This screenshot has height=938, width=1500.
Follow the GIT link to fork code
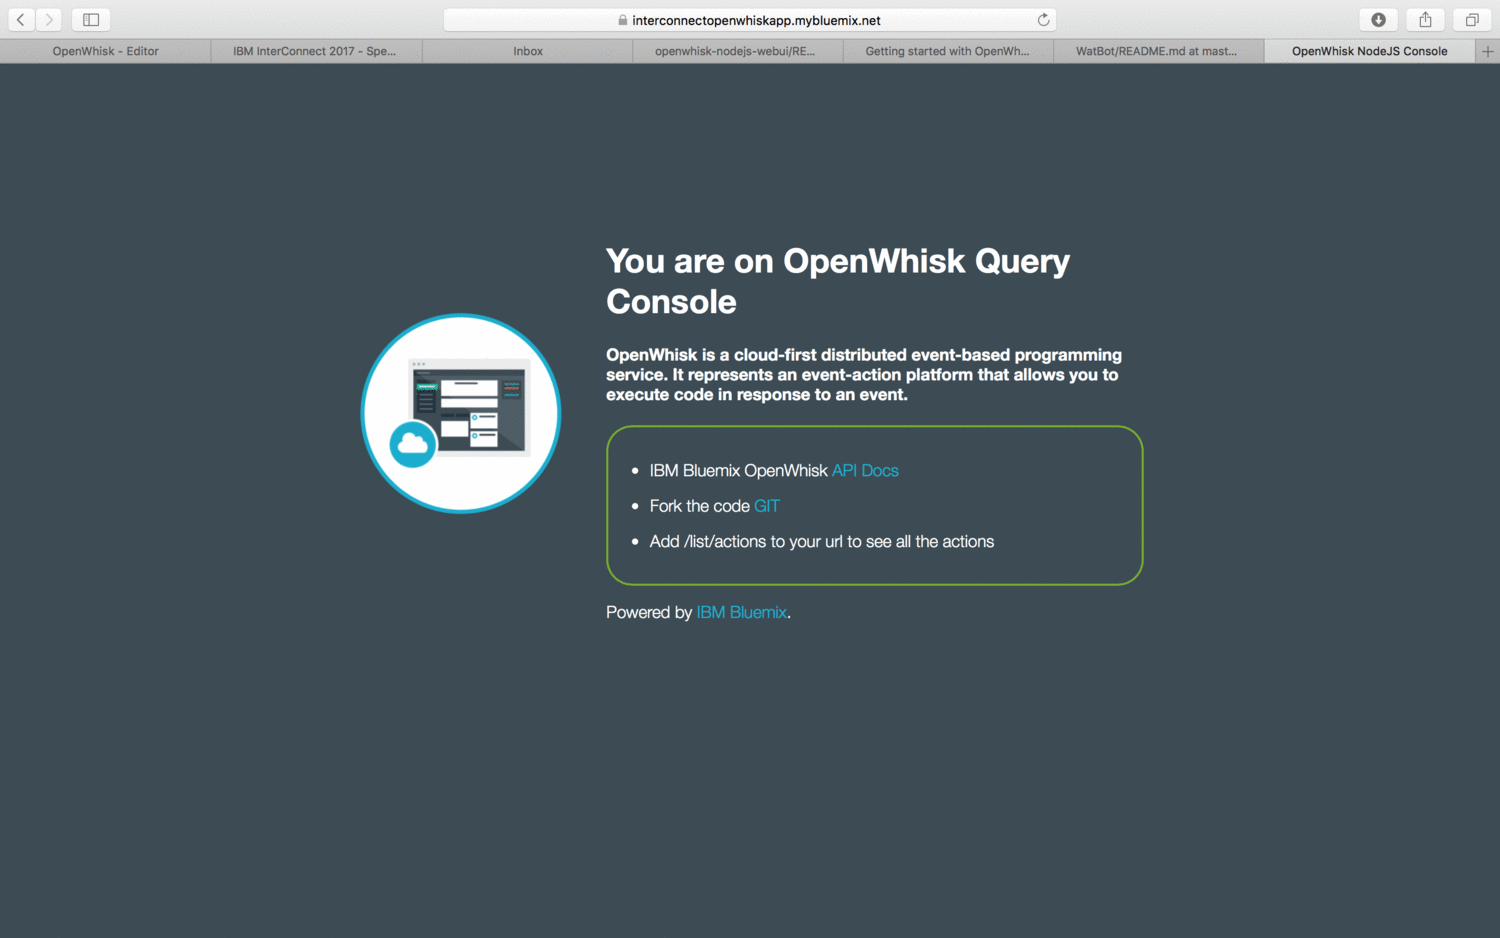click(767, 506)
